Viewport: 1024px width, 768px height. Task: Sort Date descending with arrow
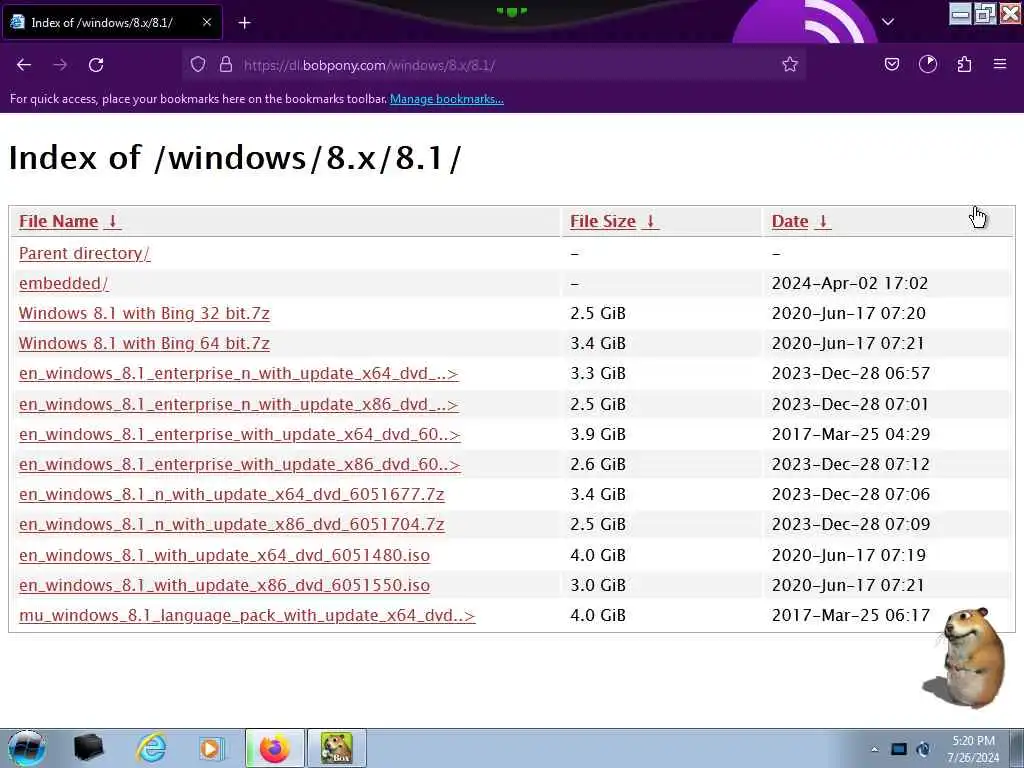pyautogui.click(x=823, y=221)
